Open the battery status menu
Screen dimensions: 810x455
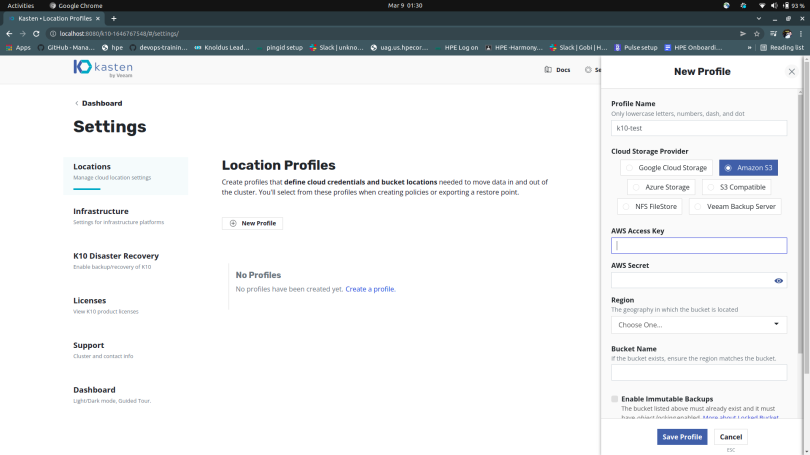[793, 6]
